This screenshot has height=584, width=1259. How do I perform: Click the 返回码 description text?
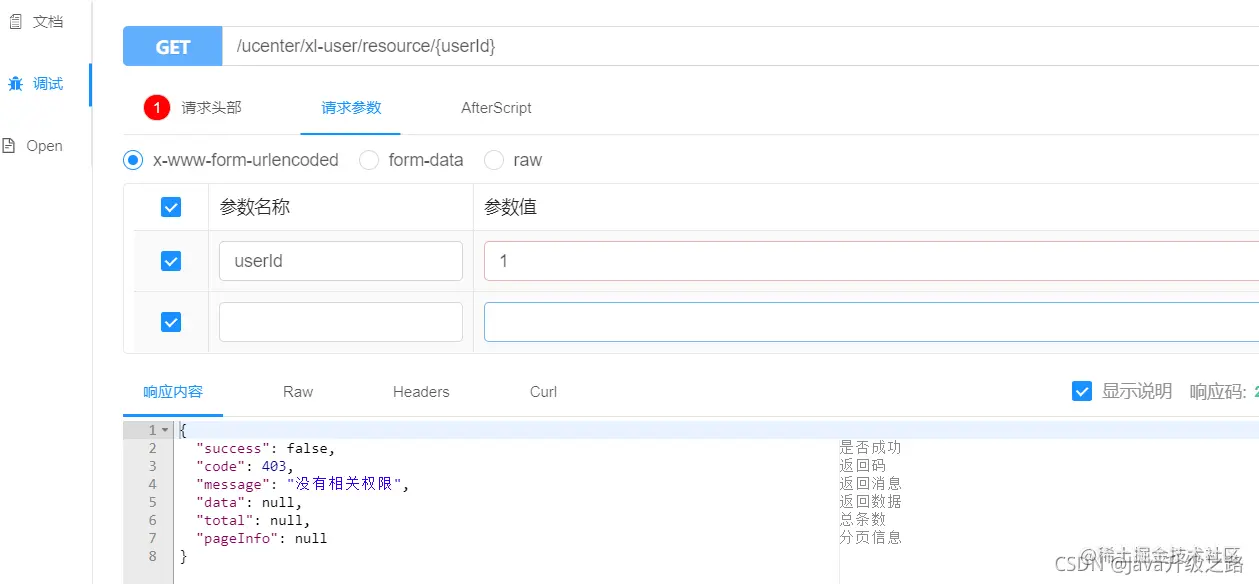863,465
